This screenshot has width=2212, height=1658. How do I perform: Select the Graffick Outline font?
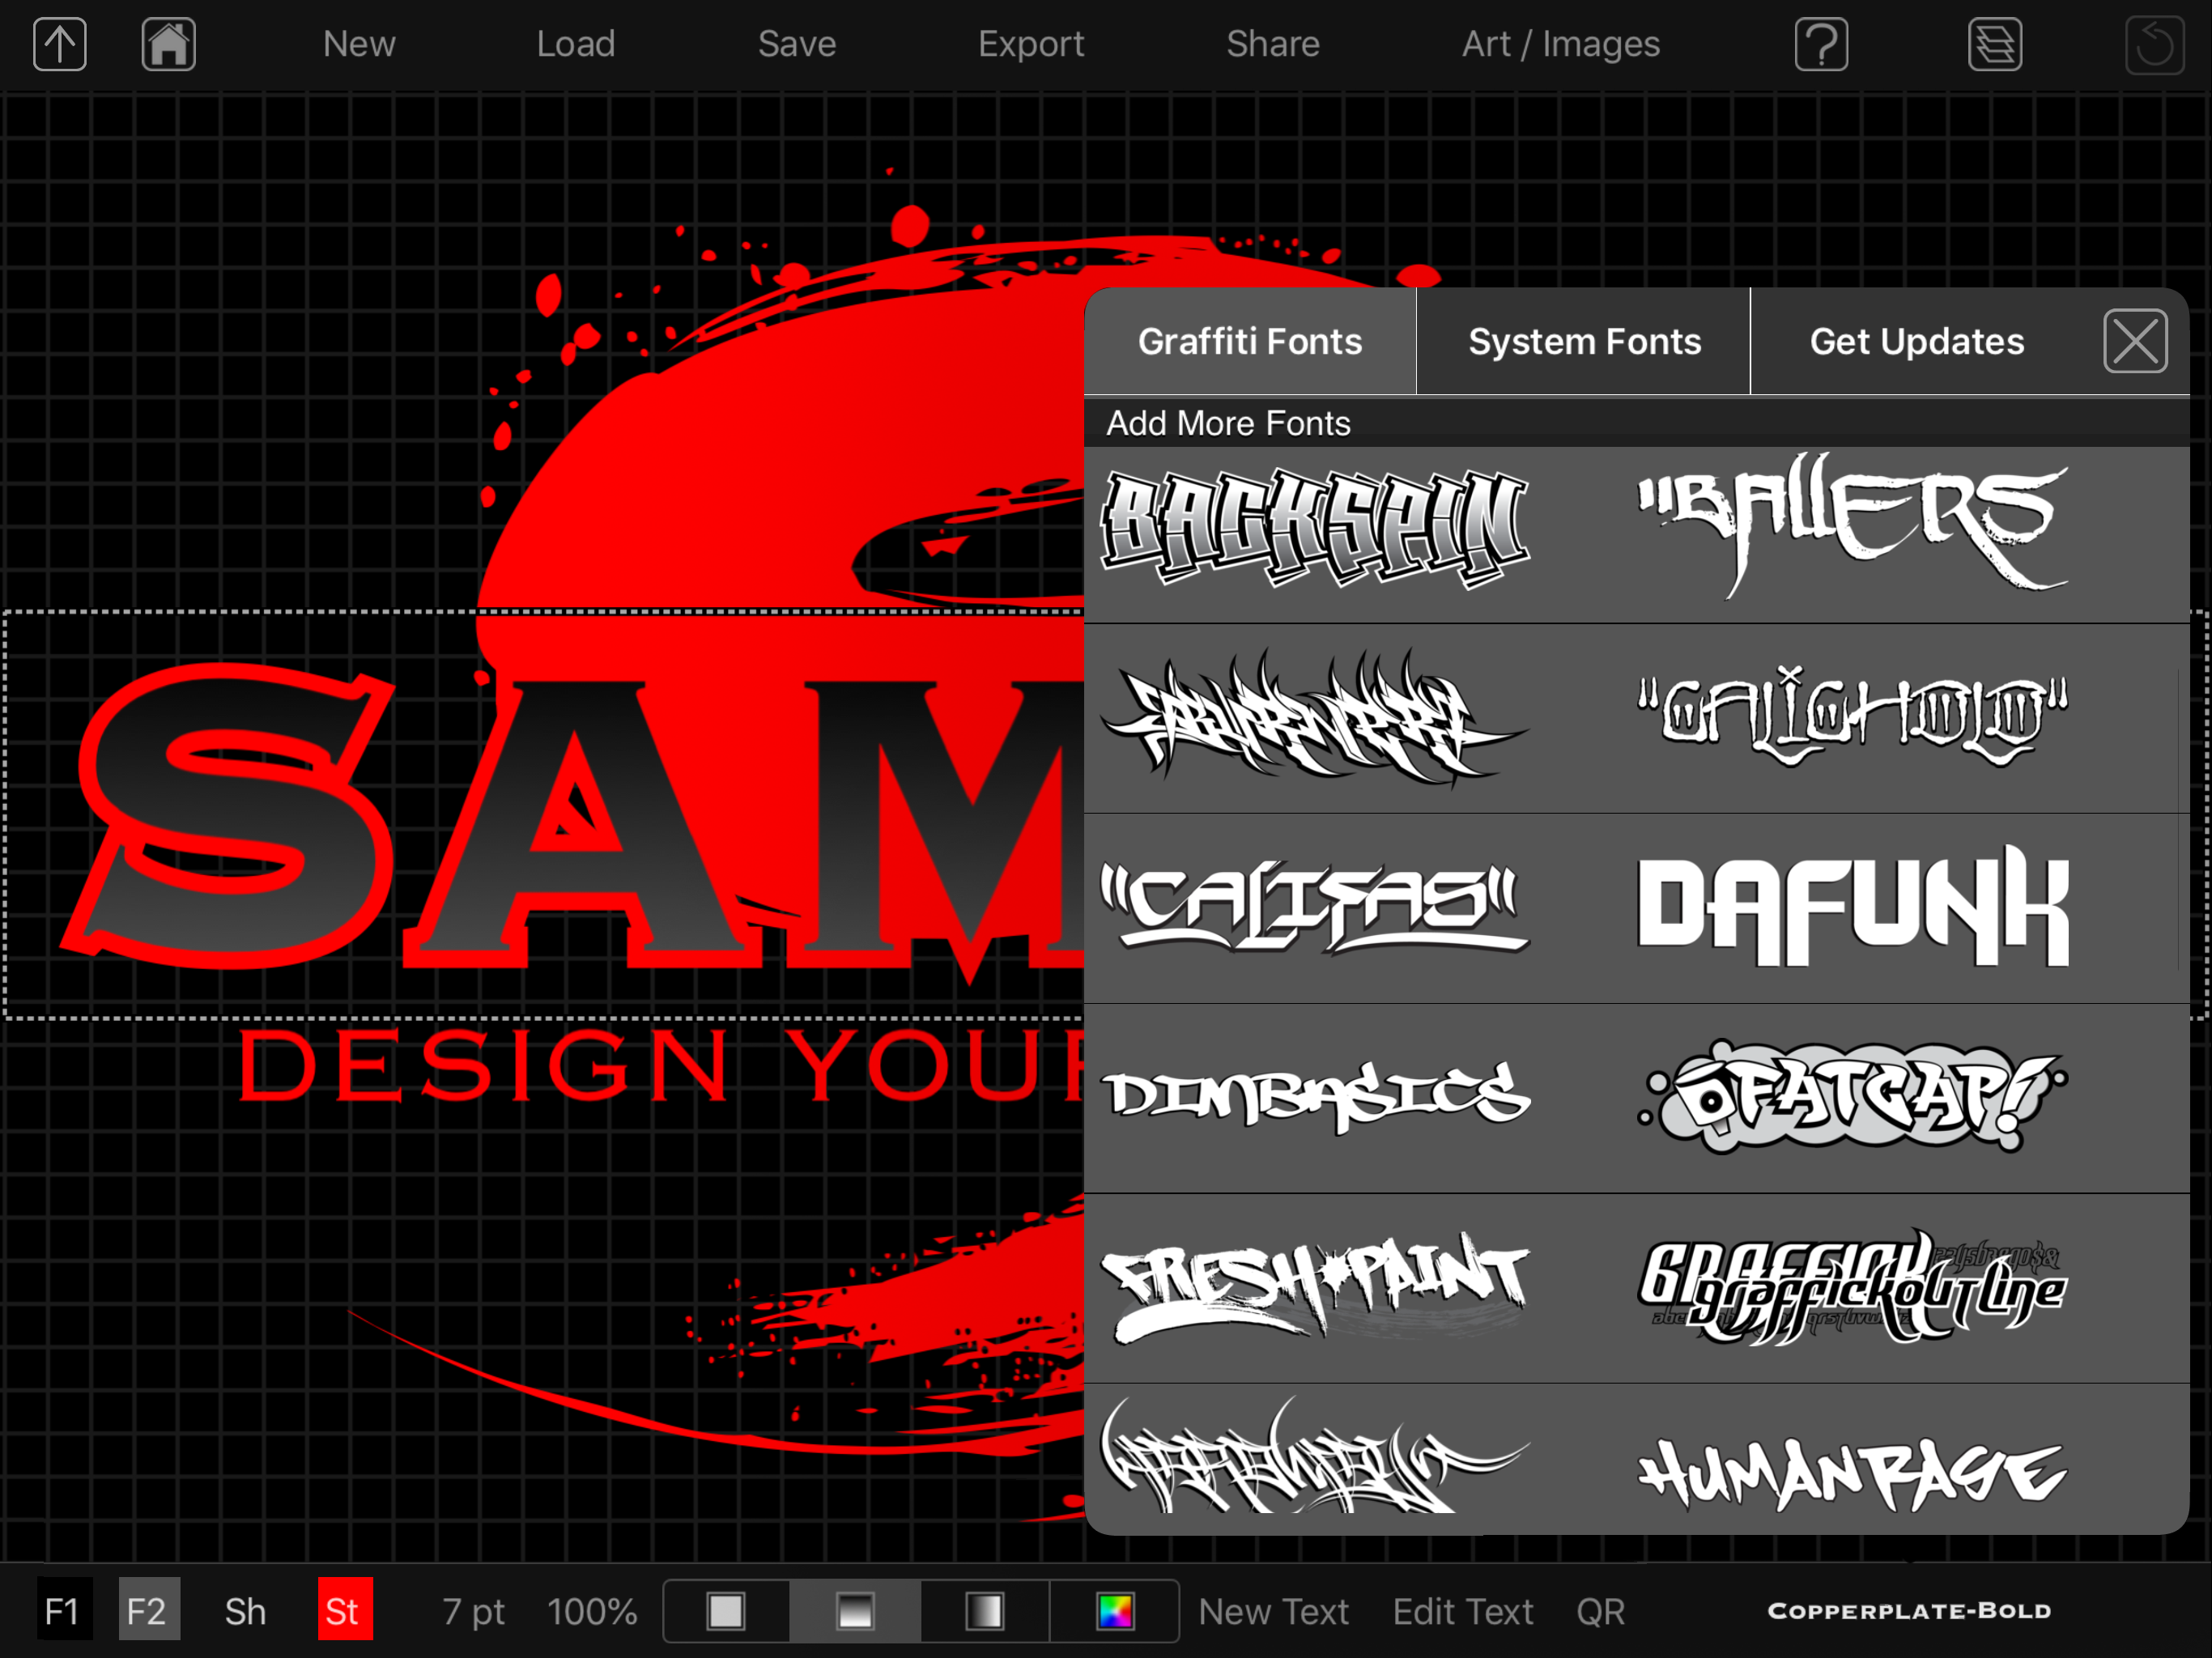(x=1852, y=1286)
